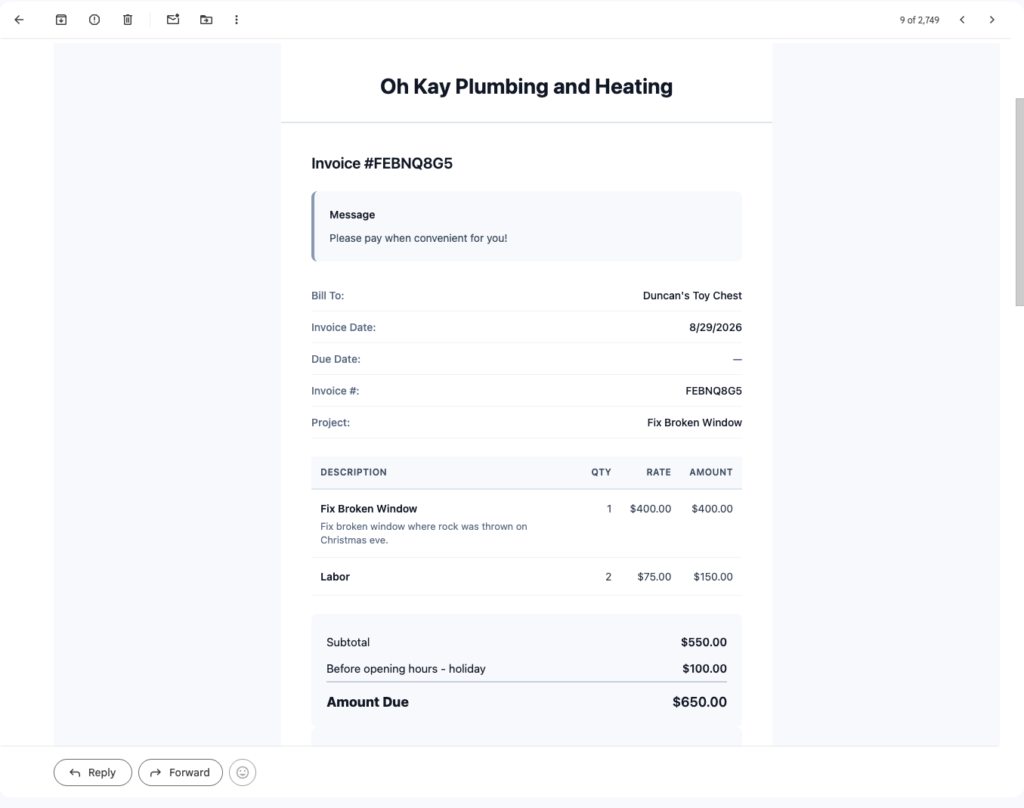Screen dimensions: 1024x808
Task: Click the Forward button
Action: pos(180,772)
